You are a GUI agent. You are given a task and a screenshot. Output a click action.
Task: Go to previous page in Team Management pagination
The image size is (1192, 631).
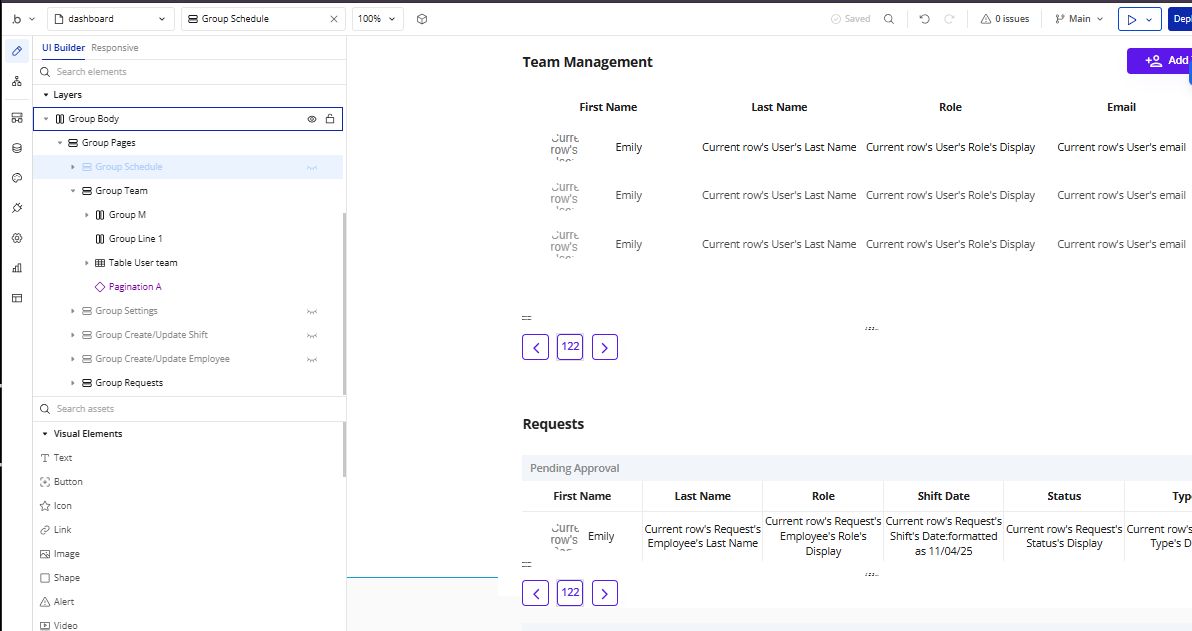pyautogui.click(x=535, y=347)
